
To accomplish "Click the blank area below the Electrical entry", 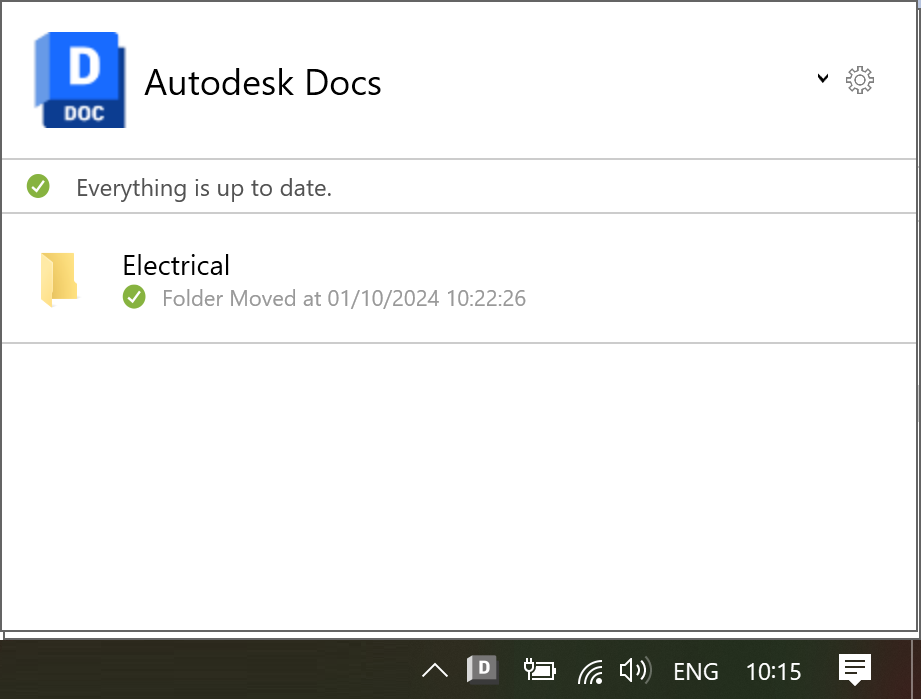I will pos(460,480).
